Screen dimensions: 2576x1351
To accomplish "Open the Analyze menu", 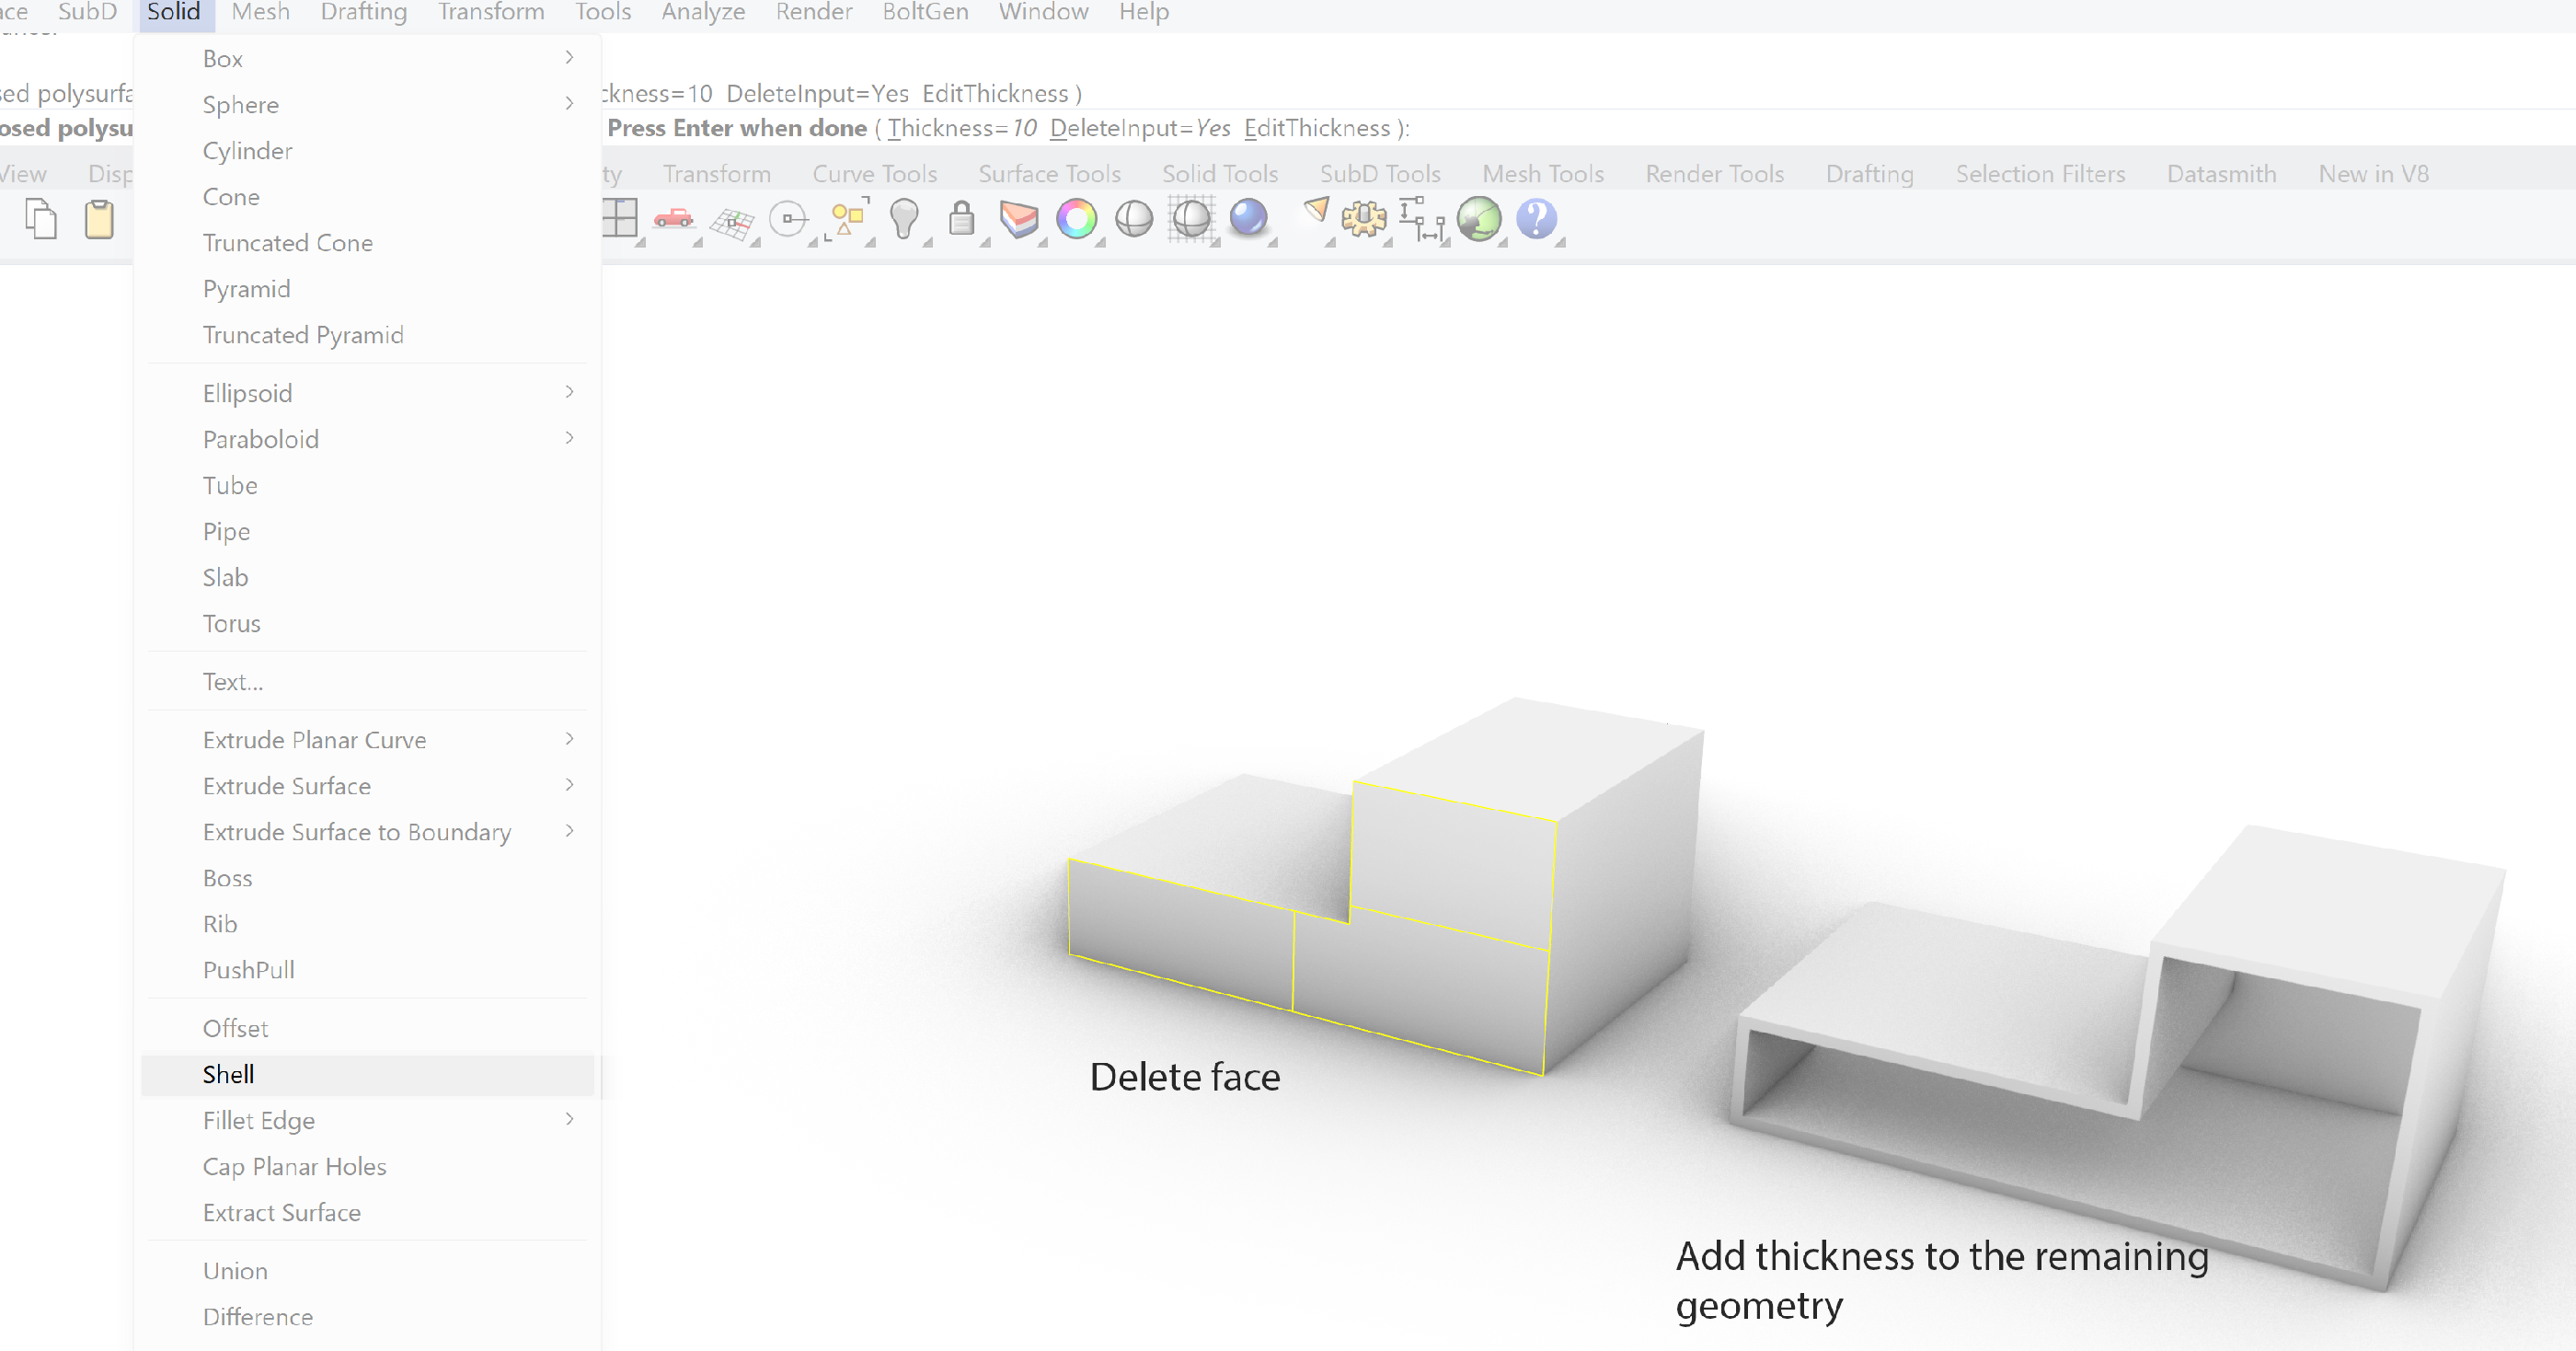I will click(x=703, y=12).
